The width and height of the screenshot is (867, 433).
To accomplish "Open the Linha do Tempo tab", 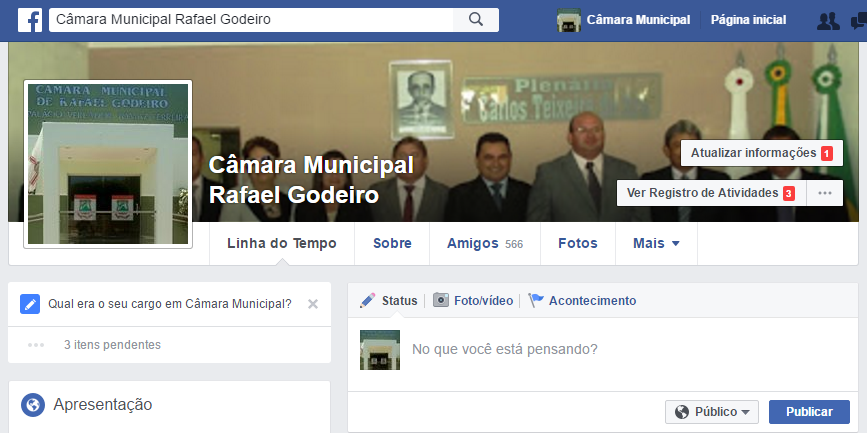I will point(282,243).
